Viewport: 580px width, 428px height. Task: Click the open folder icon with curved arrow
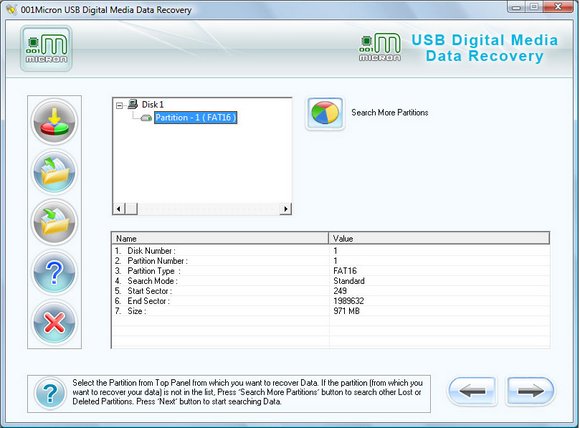(54, 172)
